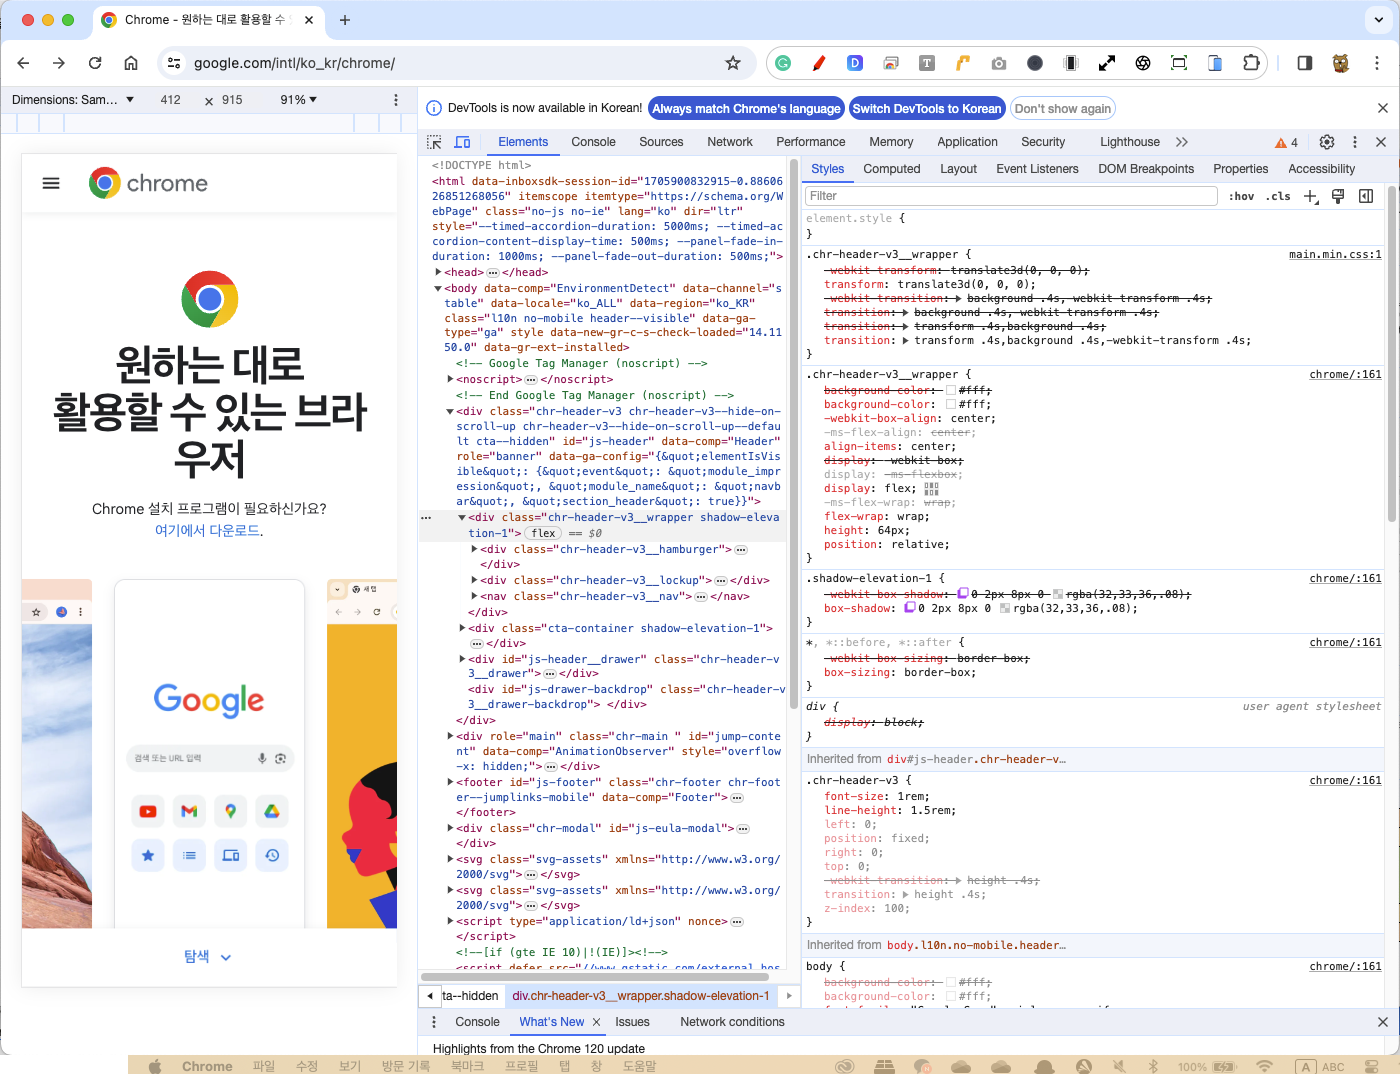The image size is (1400, 1074).
Task: Click Always match Chrome's language button
Action: tap(746, 109)
